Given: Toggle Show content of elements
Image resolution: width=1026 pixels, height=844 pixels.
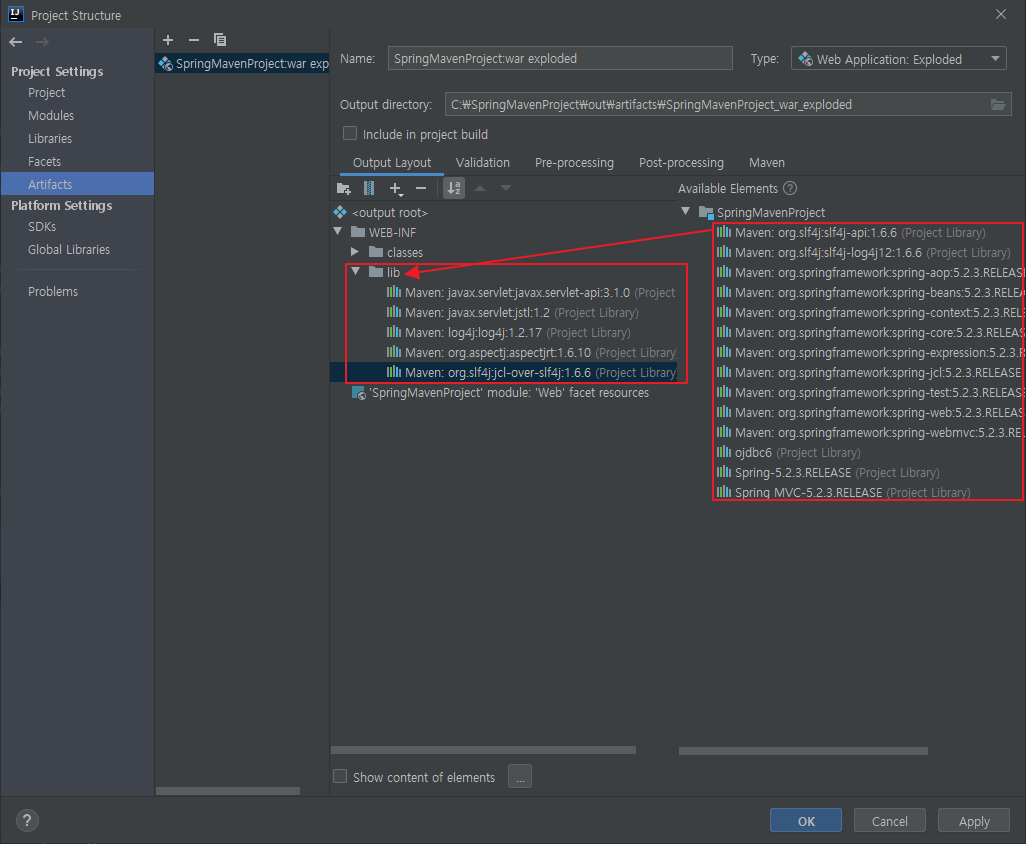Looking at the screenshot, I should point(340,776).
